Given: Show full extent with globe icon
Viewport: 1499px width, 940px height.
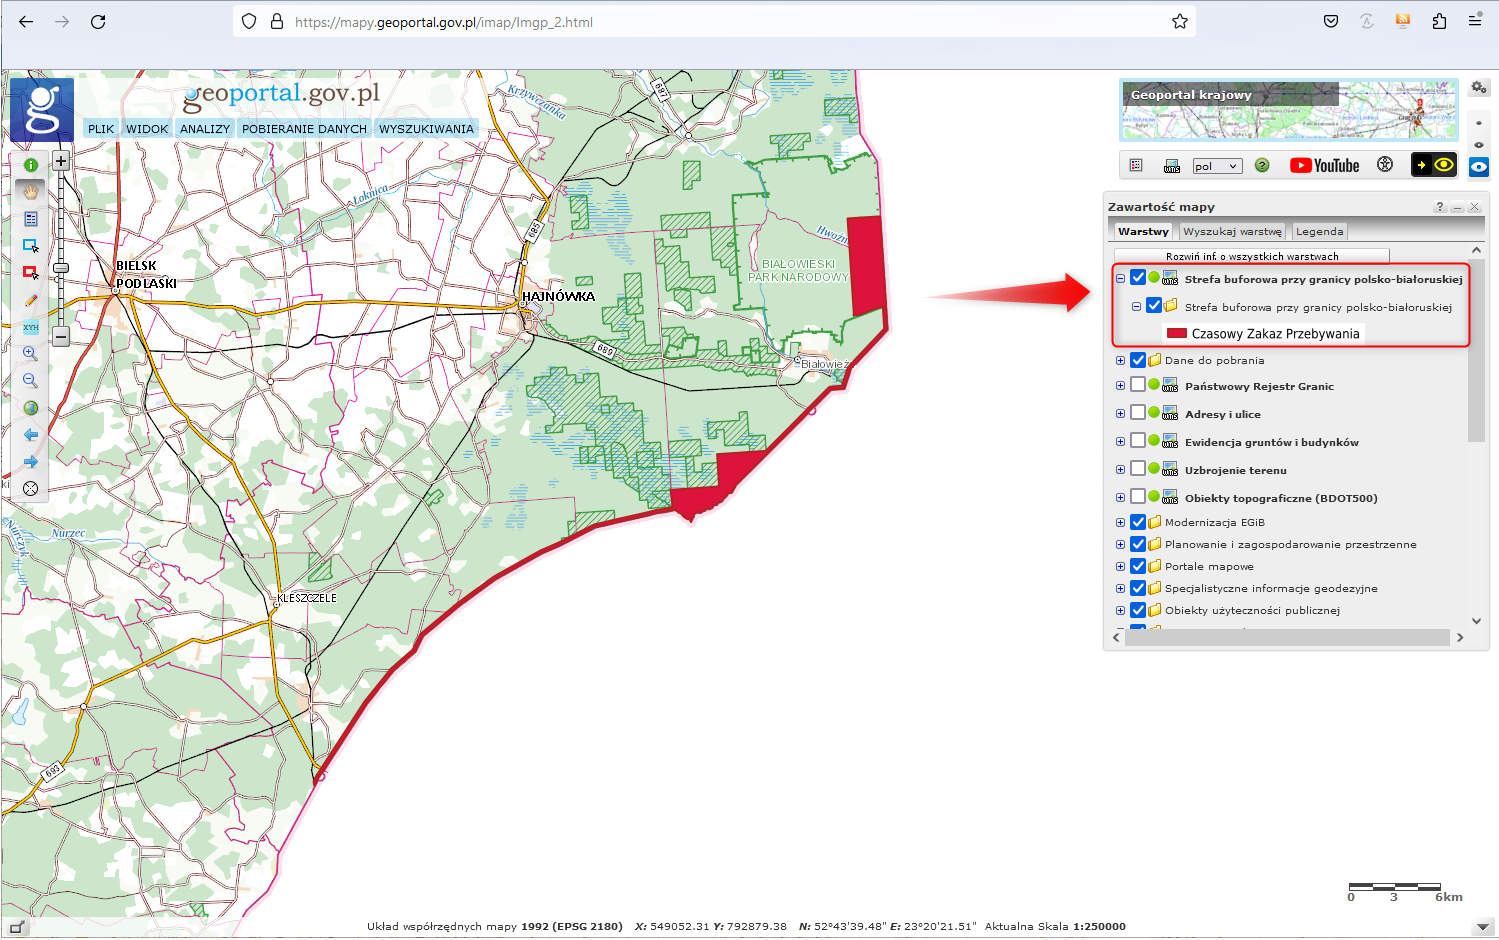Looking at the screenshot, I should point(31,408).
